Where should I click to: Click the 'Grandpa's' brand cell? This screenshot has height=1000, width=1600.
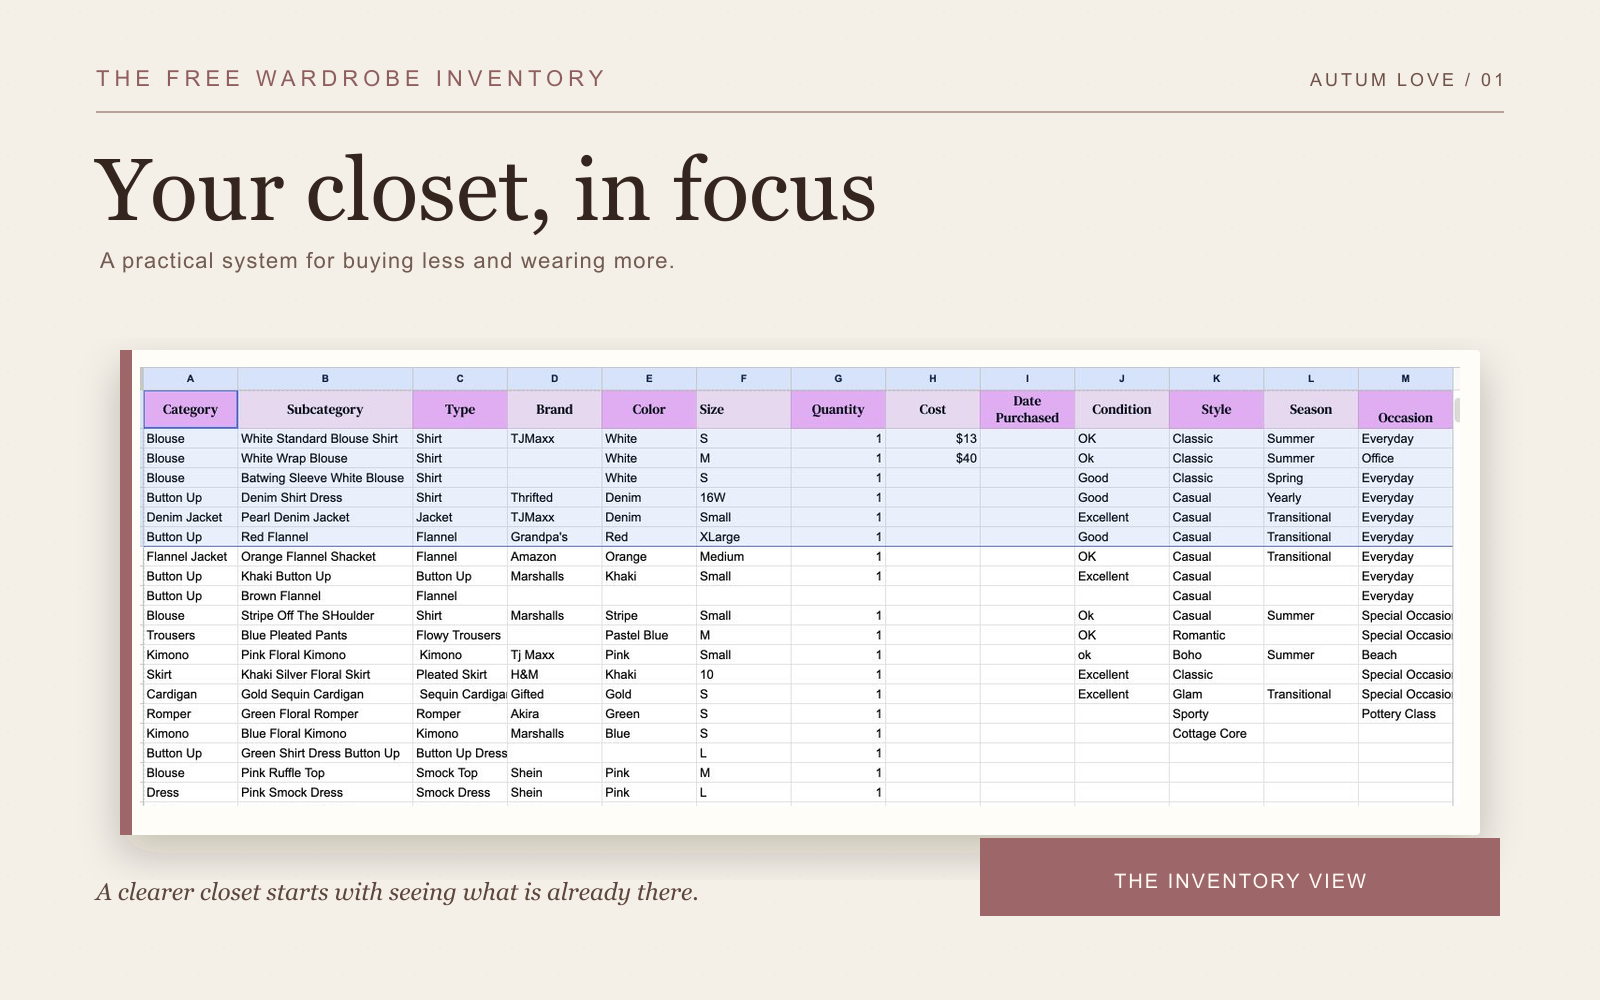click(x=554, y=537)
